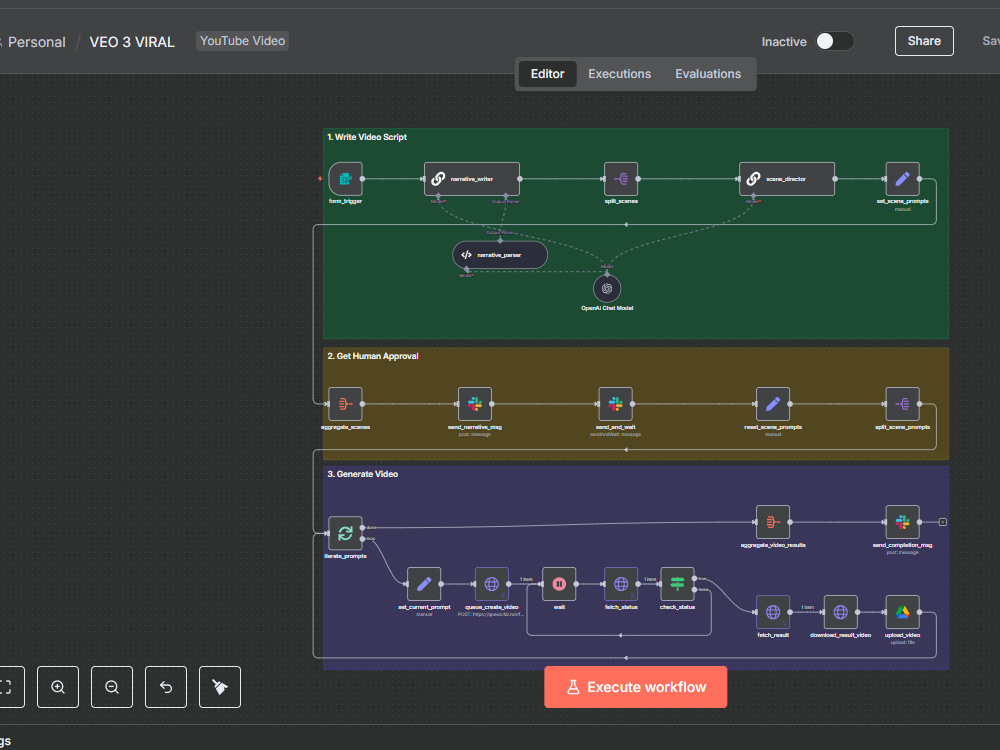Select the '3. Generate Video' sticky note title
Image resolution: width=1000 pixels, height=750 pixels.
362,474
